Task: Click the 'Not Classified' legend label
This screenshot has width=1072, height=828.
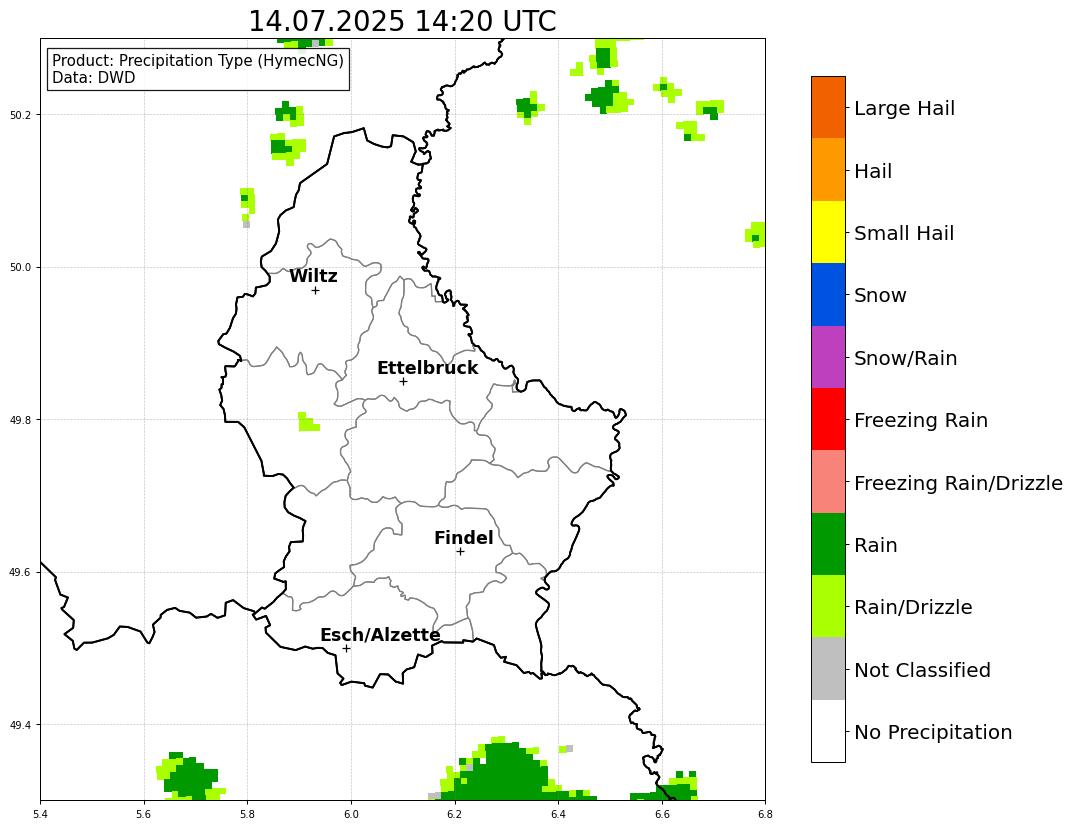Action: coord(922,670)
